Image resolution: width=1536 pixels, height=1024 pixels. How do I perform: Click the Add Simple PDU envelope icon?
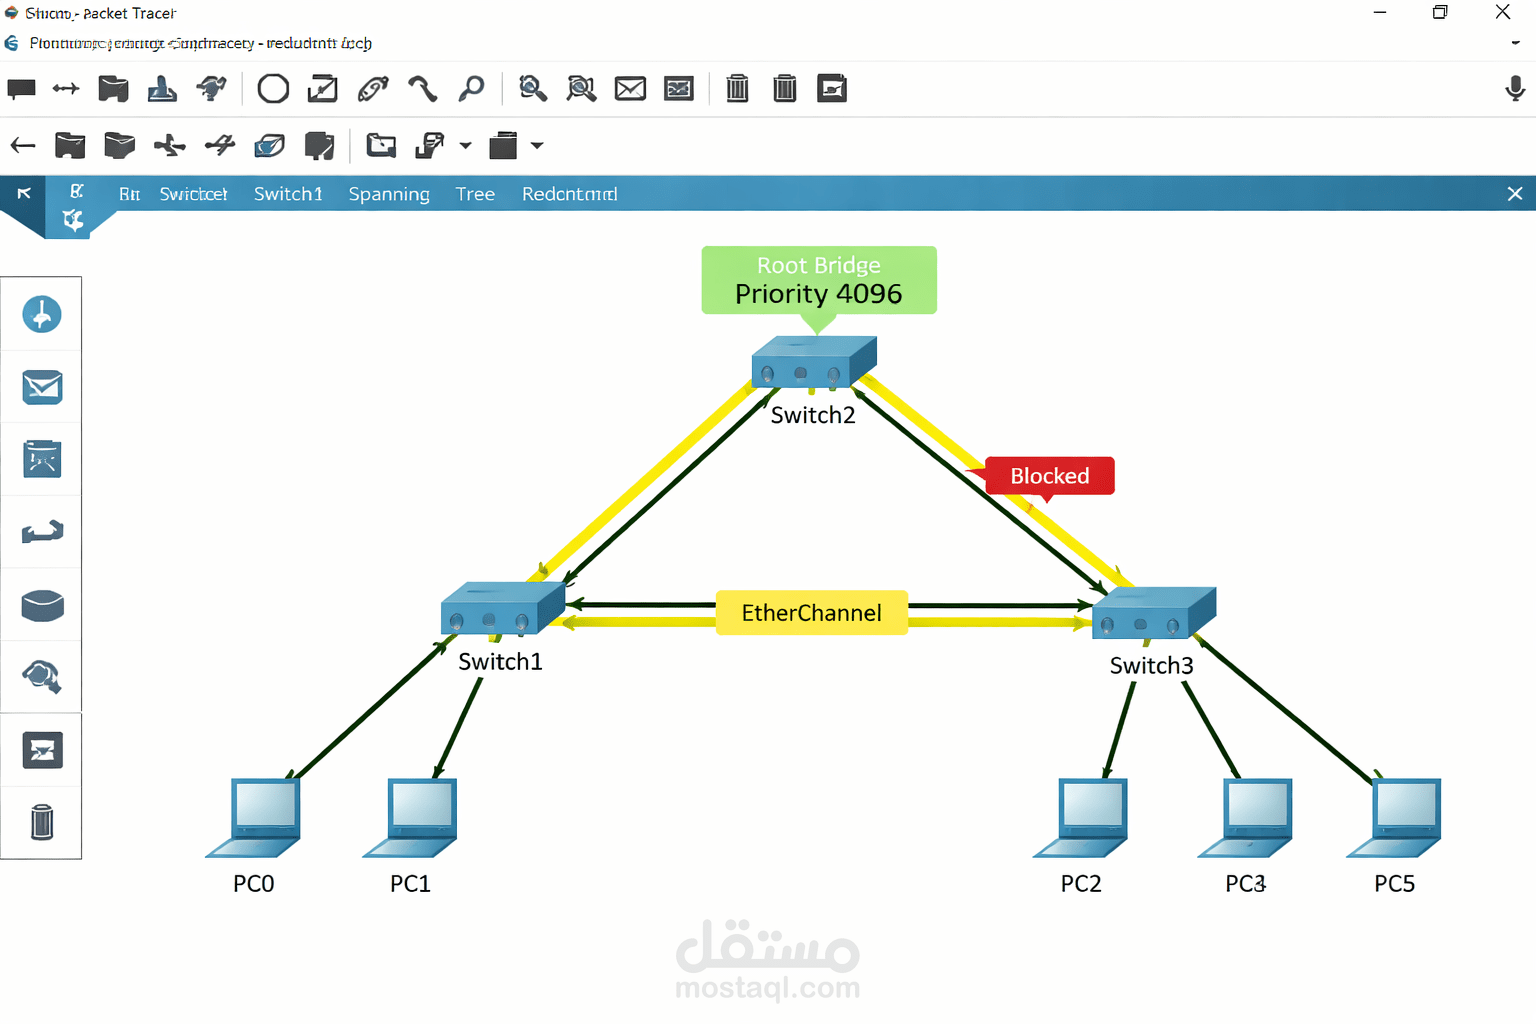click(x=629, y=88)
